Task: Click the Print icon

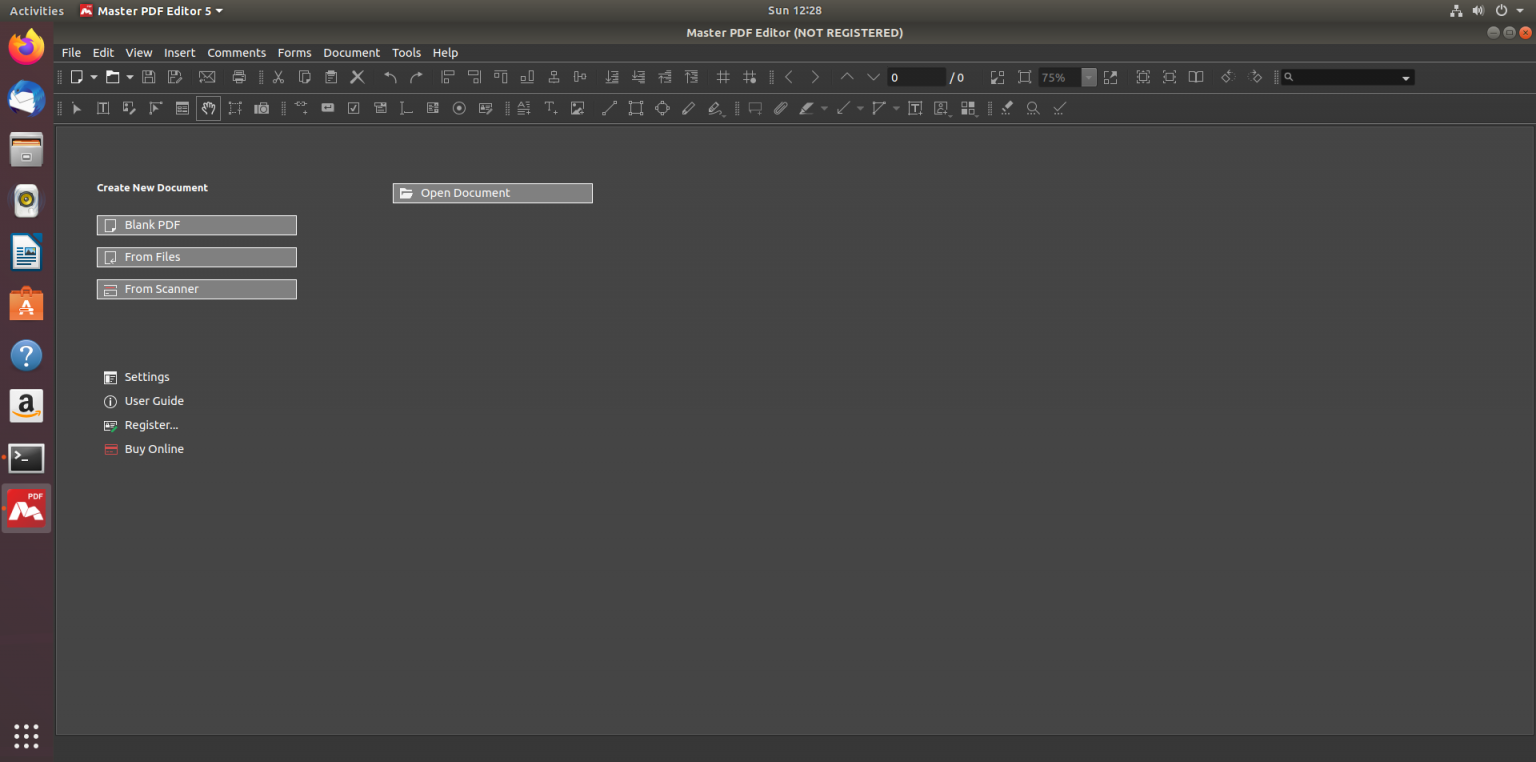Action: [x=239, y=76]
